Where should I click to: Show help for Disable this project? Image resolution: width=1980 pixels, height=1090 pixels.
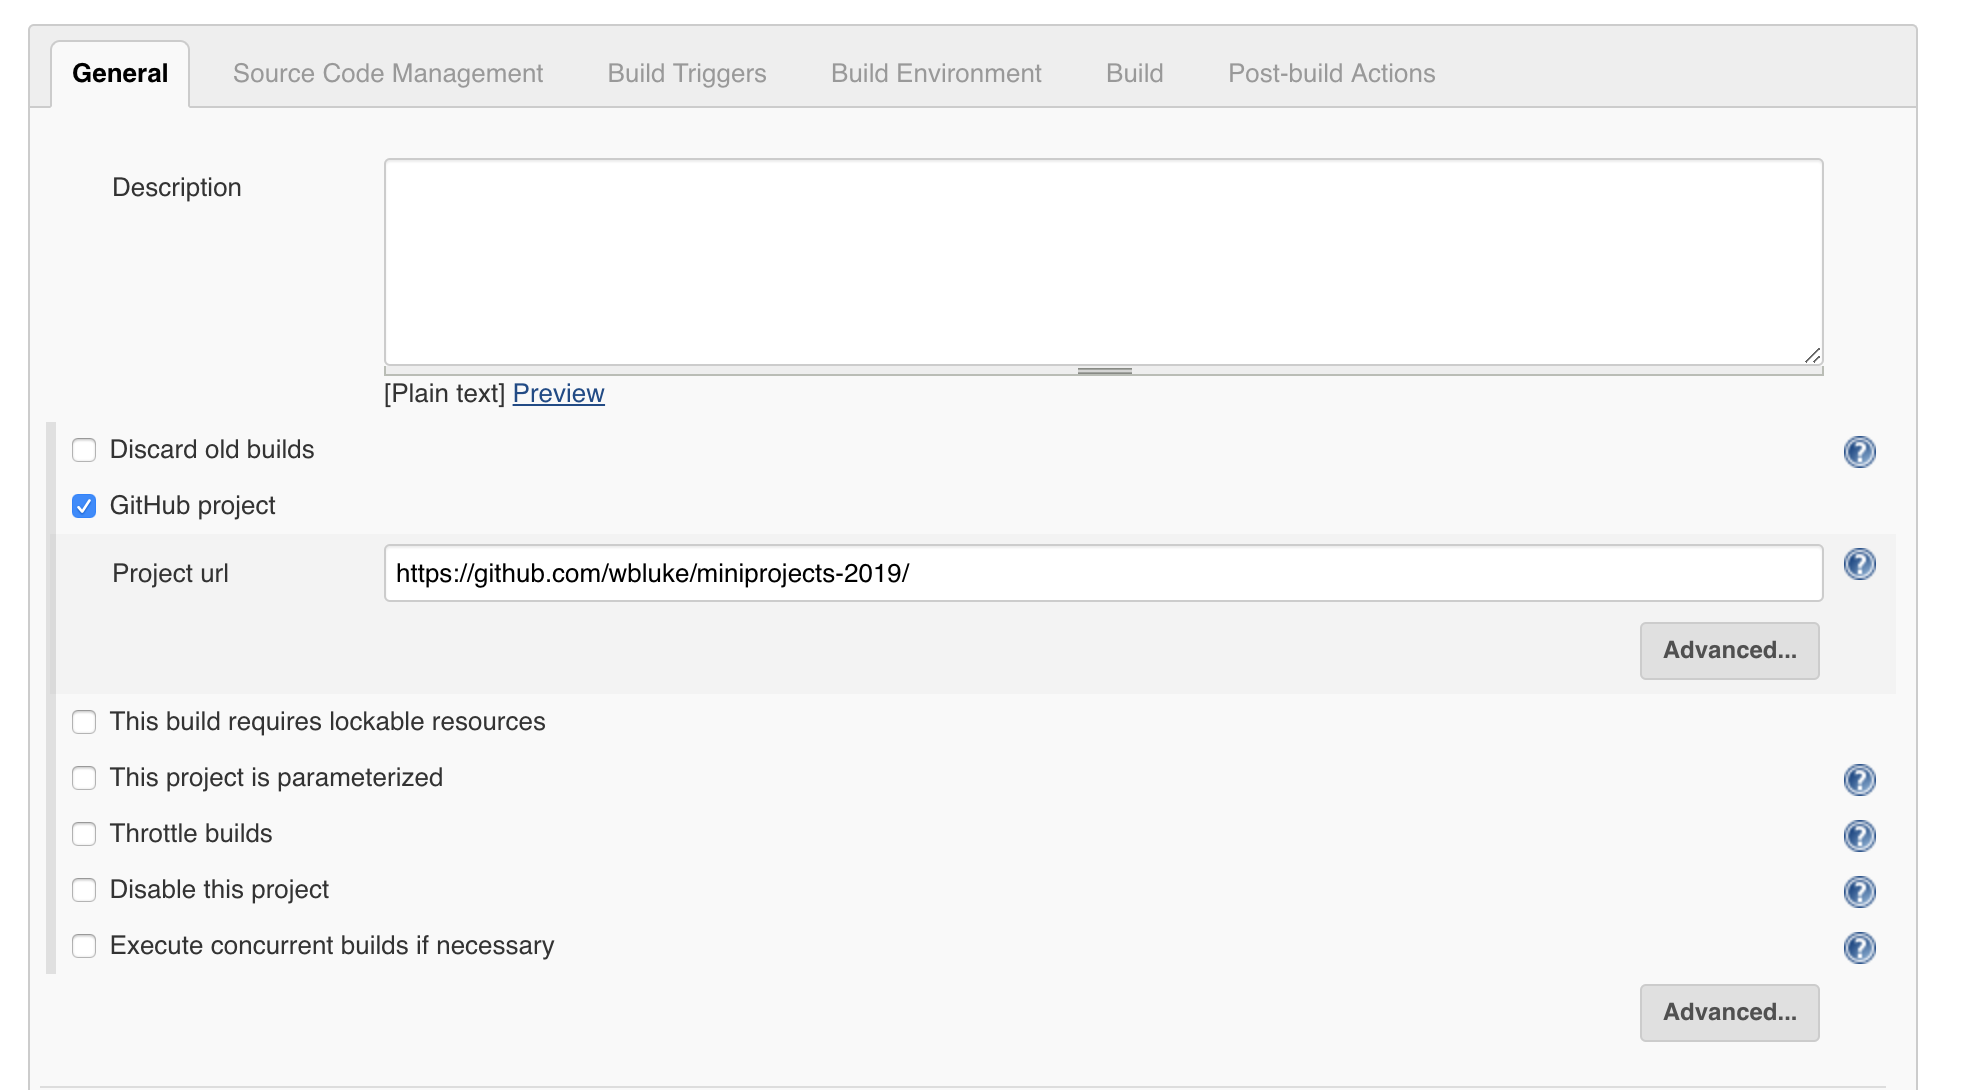click(x=1859, y=892)
